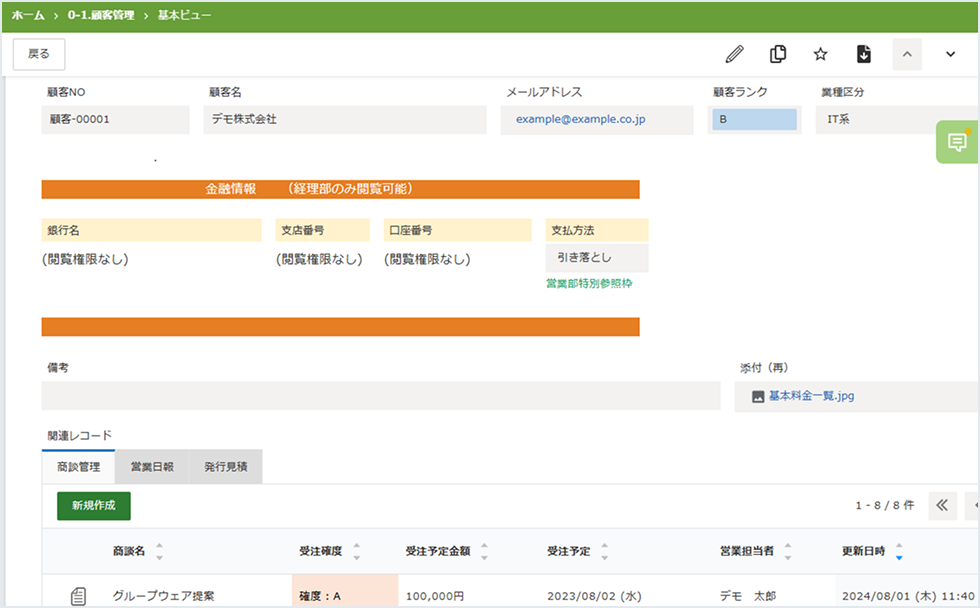Open the green comment panel icon
980x608 pixels.
[957, 142]
